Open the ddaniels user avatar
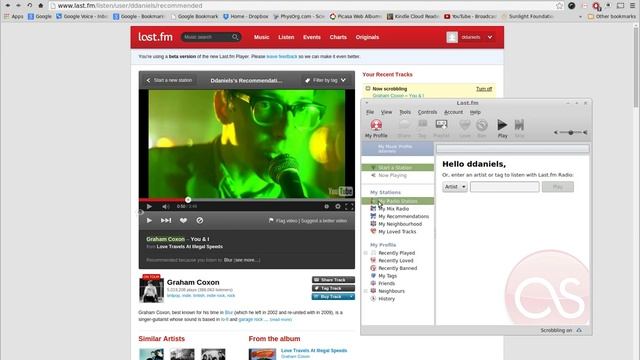This screenshot has height=360, width=640. click(x=452, y=37)
